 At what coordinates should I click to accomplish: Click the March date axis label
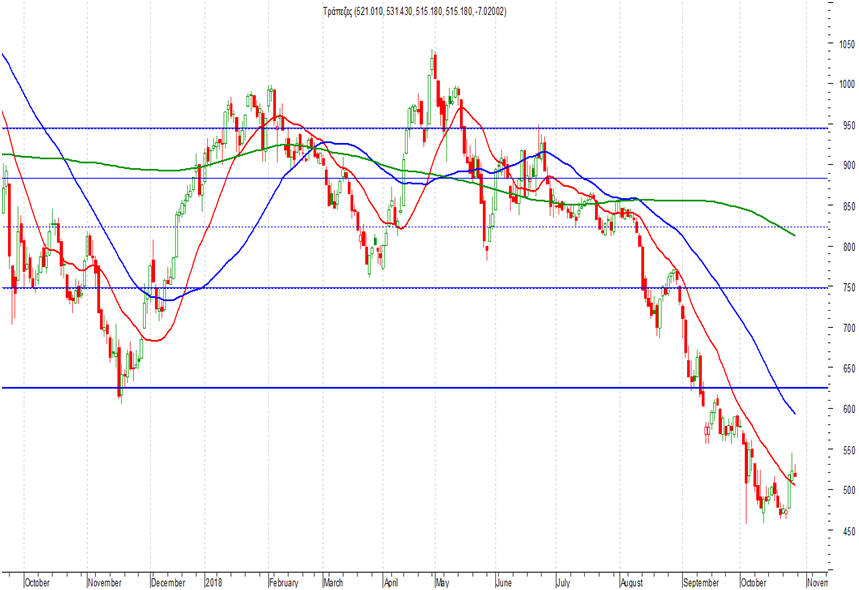click(x=333, y=582)
